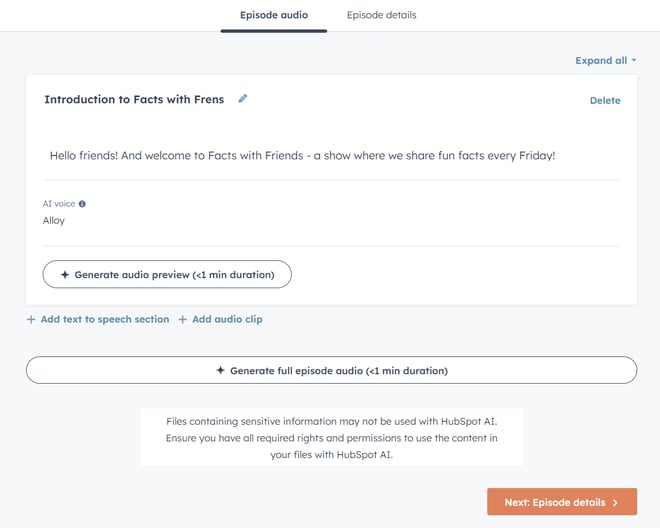Delete the Introduction section
Screen dimensions: 660x528
[605, 101]
